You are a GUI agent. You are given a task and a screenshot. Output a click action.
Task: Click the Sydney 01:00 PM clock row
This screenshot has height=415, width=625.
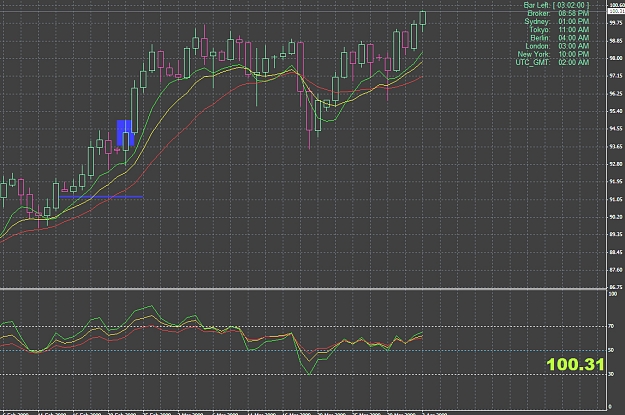(556, 22)
